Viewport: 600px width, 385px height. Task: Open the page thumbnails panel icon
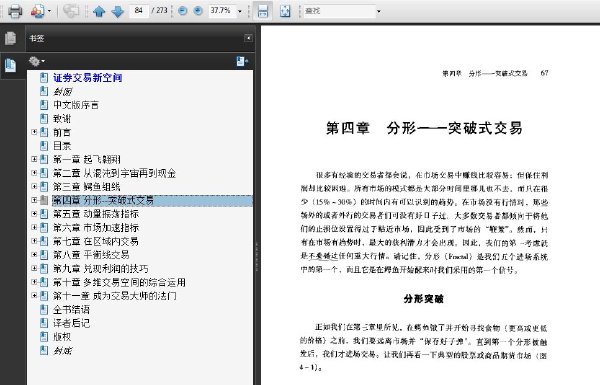click(x=11, y=38)
